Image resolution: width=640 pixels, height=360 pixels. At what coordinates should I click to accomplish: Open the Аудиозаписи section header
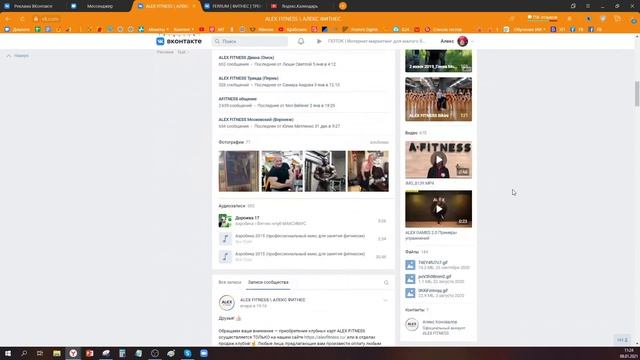click(231, 206)
